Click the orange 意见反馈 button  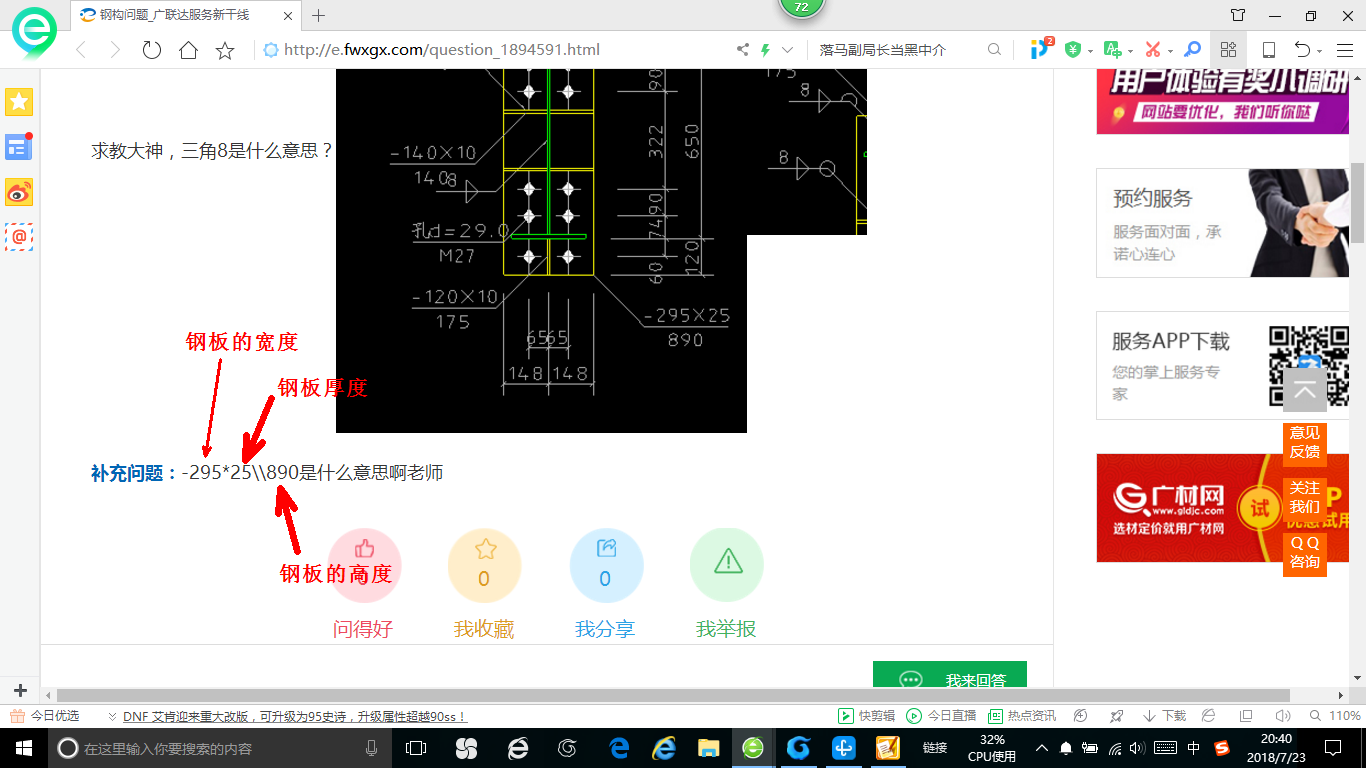(x=1305, y=442)
